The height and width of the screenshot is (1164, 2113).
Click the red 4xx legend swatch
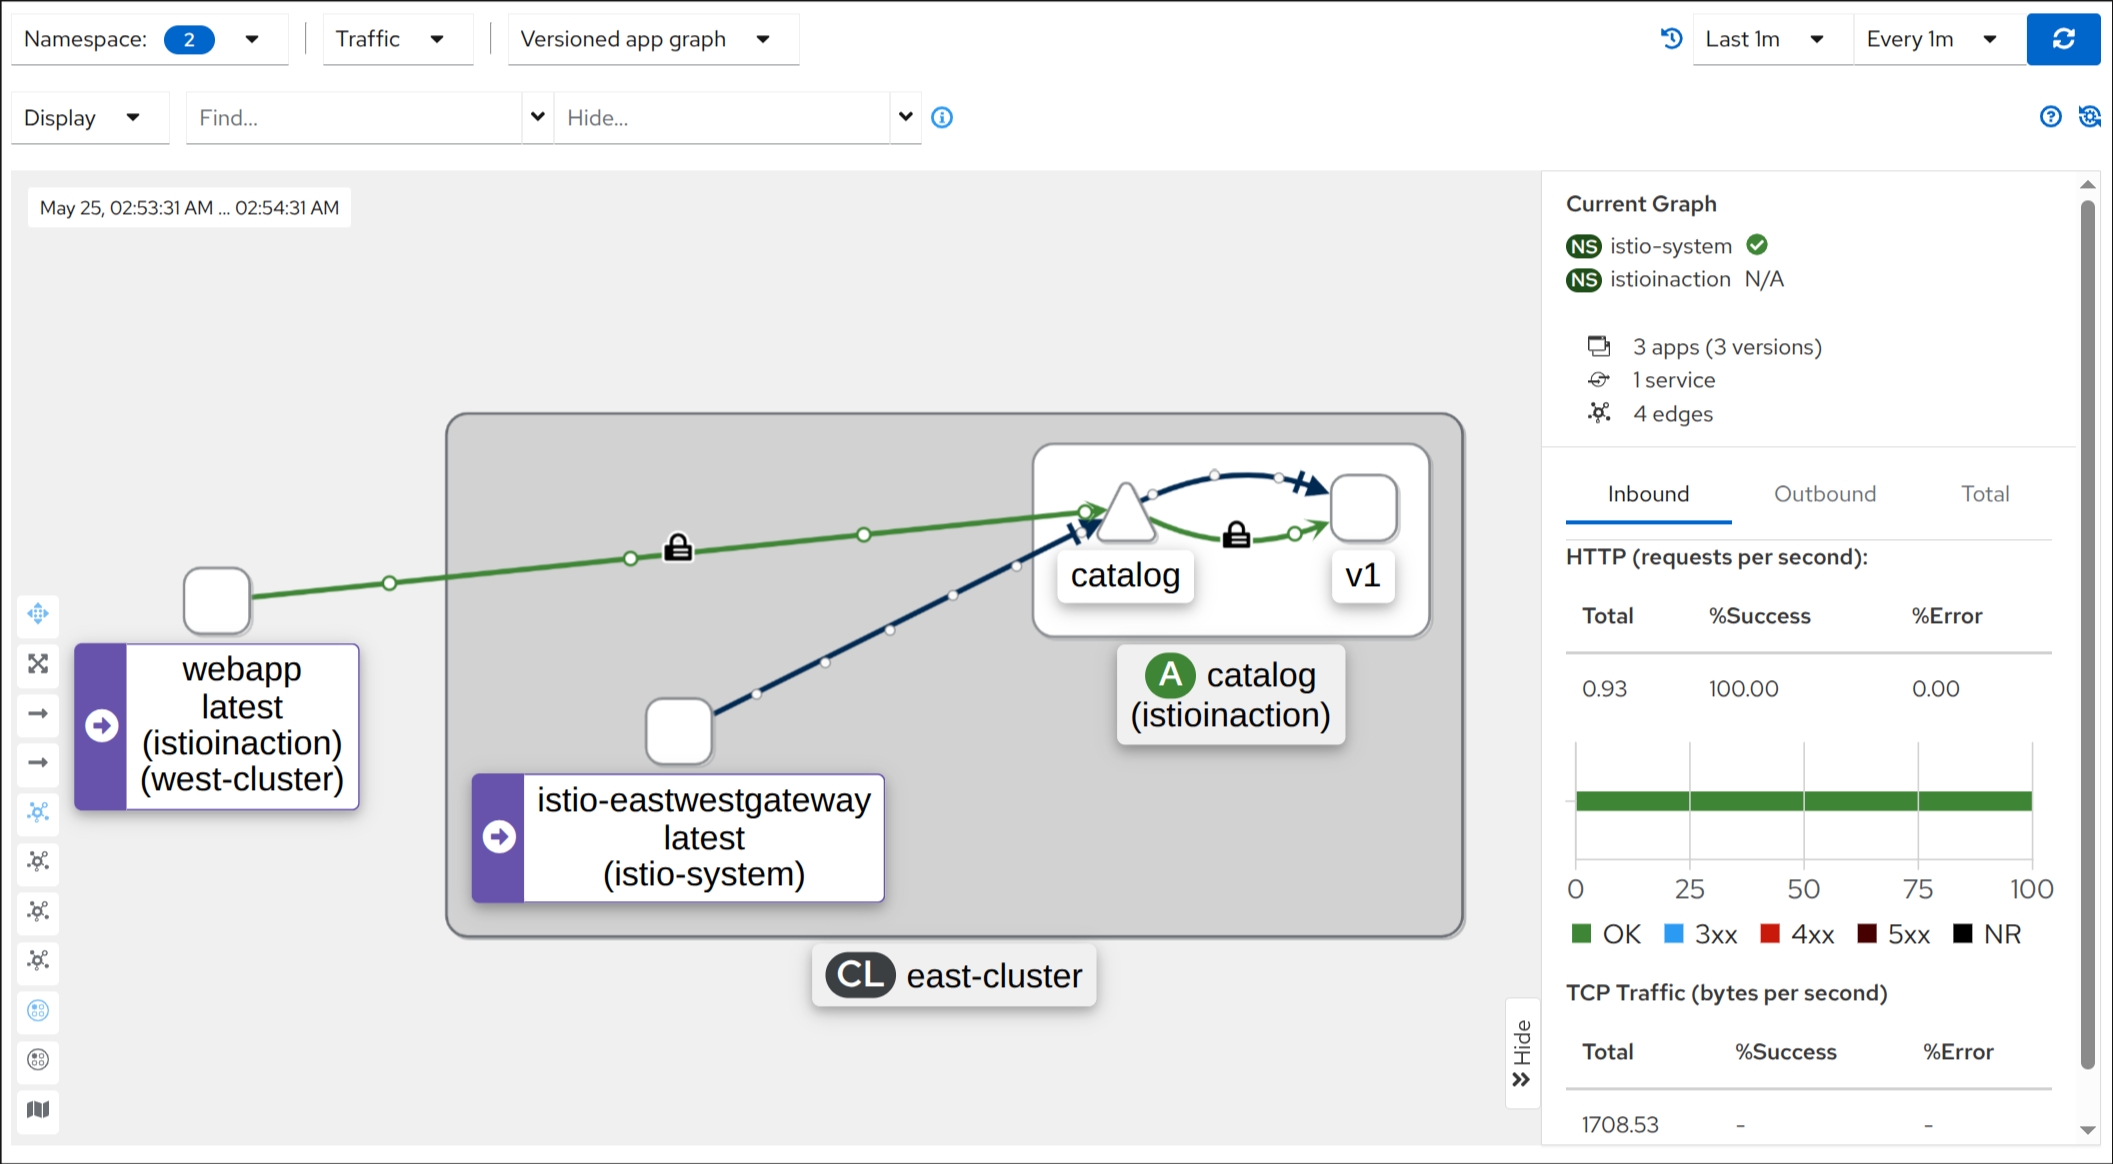[1770, 934]
